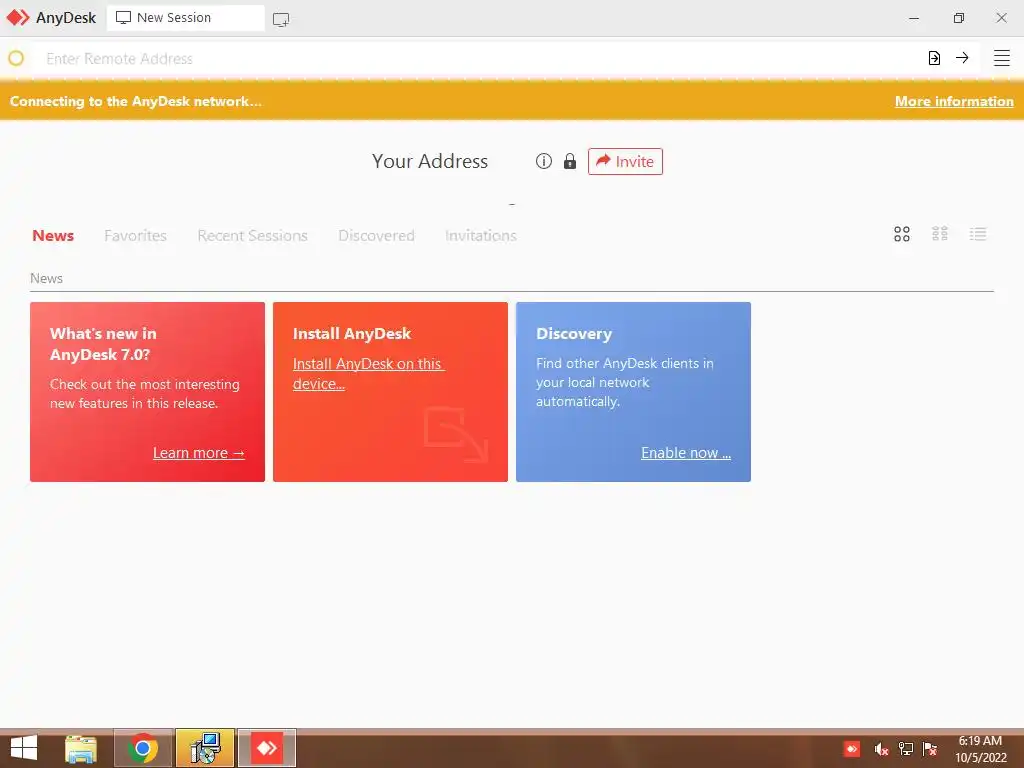Open the Windows Start button
1024x768 pixels.
click(24, 748)
